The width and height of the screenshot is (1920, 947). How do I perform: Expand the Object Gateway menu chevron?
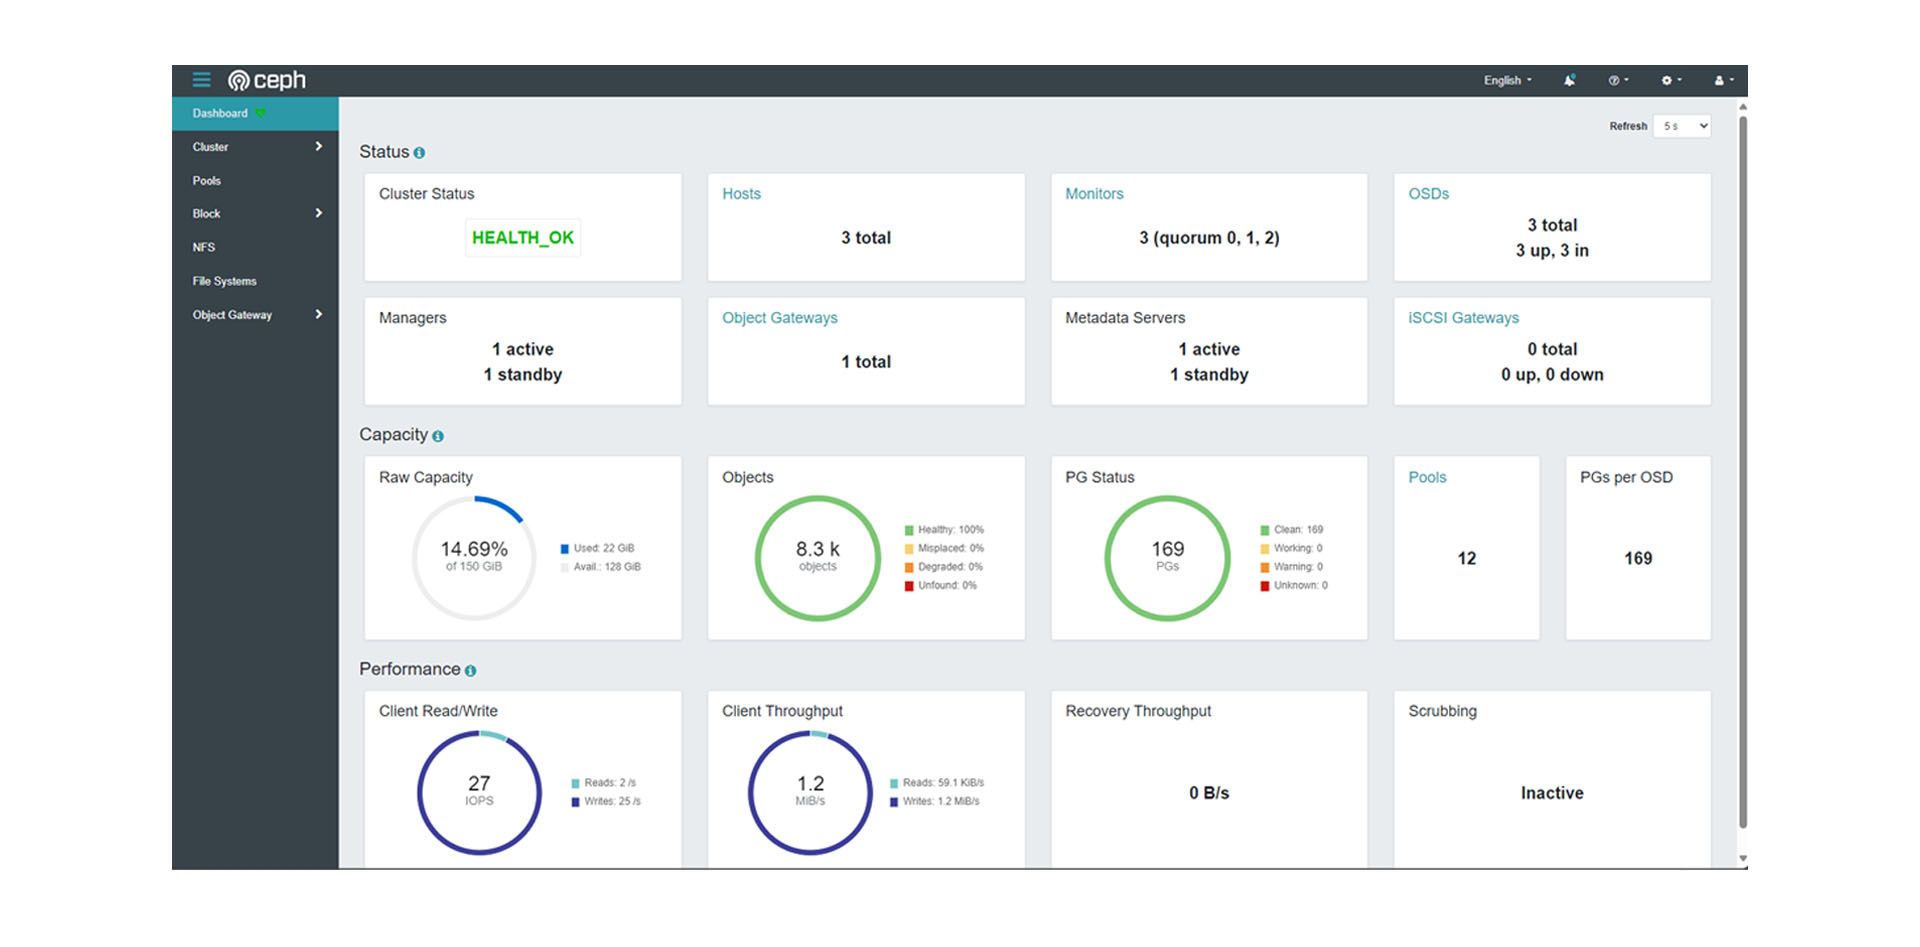(x=318, y=314)
